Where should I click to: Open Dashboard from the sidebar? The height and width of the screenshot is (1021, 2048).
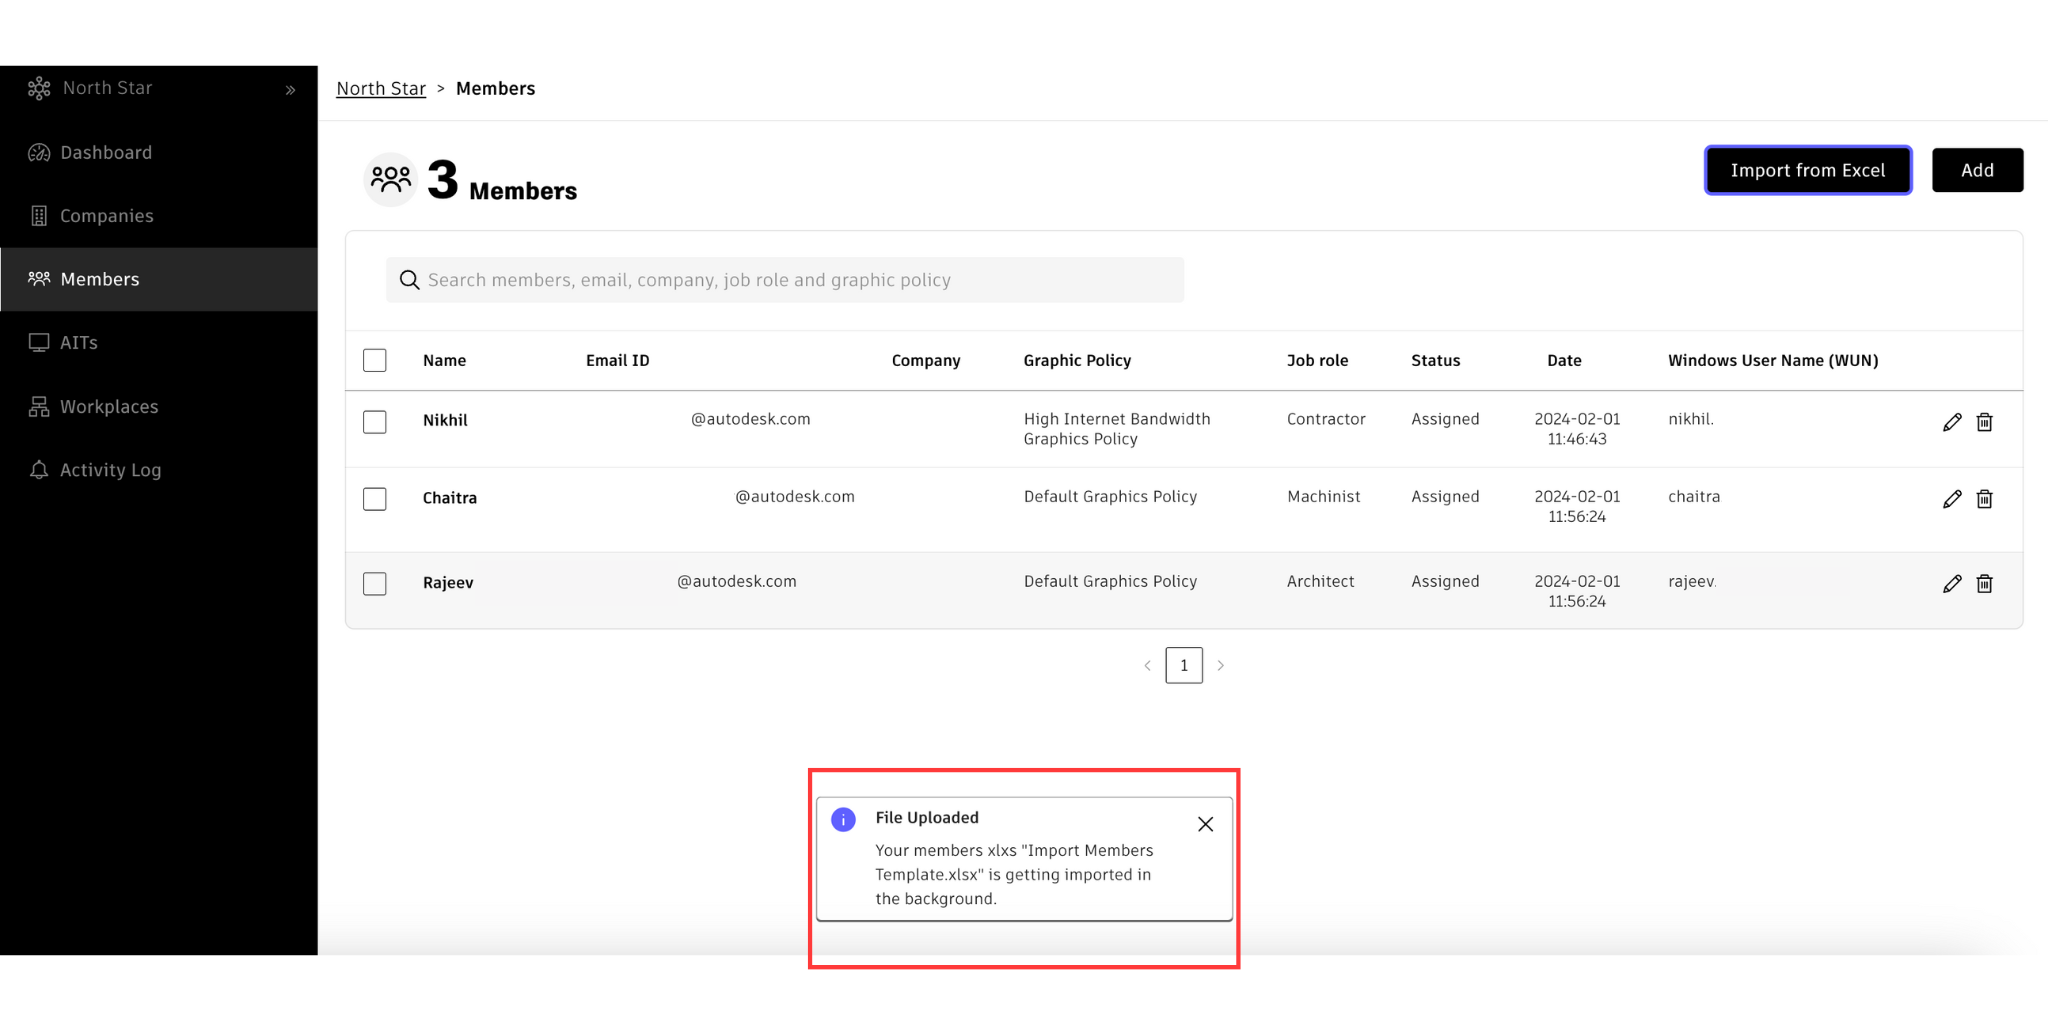[x=106, y=153]
